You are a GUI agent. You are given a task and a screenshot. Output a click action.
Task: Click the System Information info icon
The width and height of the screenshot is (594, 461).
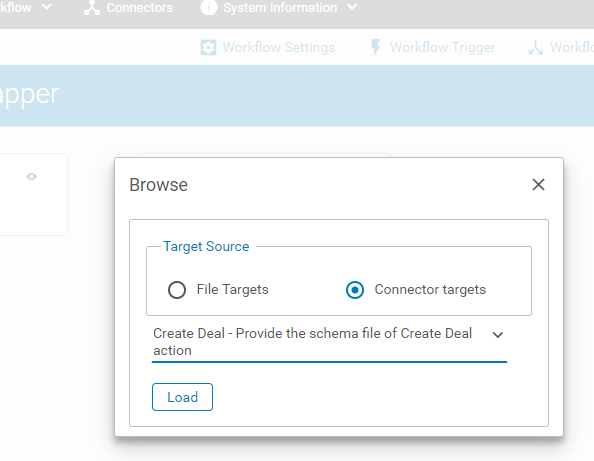point(209,7)
